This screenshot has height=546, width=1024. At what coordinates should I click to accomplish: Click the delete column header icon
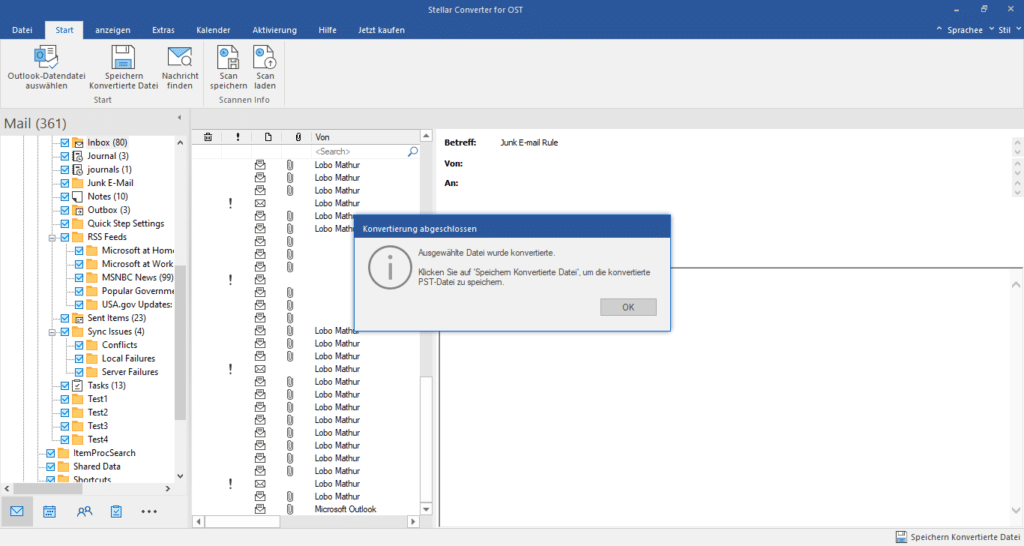[x=208, y=136]
